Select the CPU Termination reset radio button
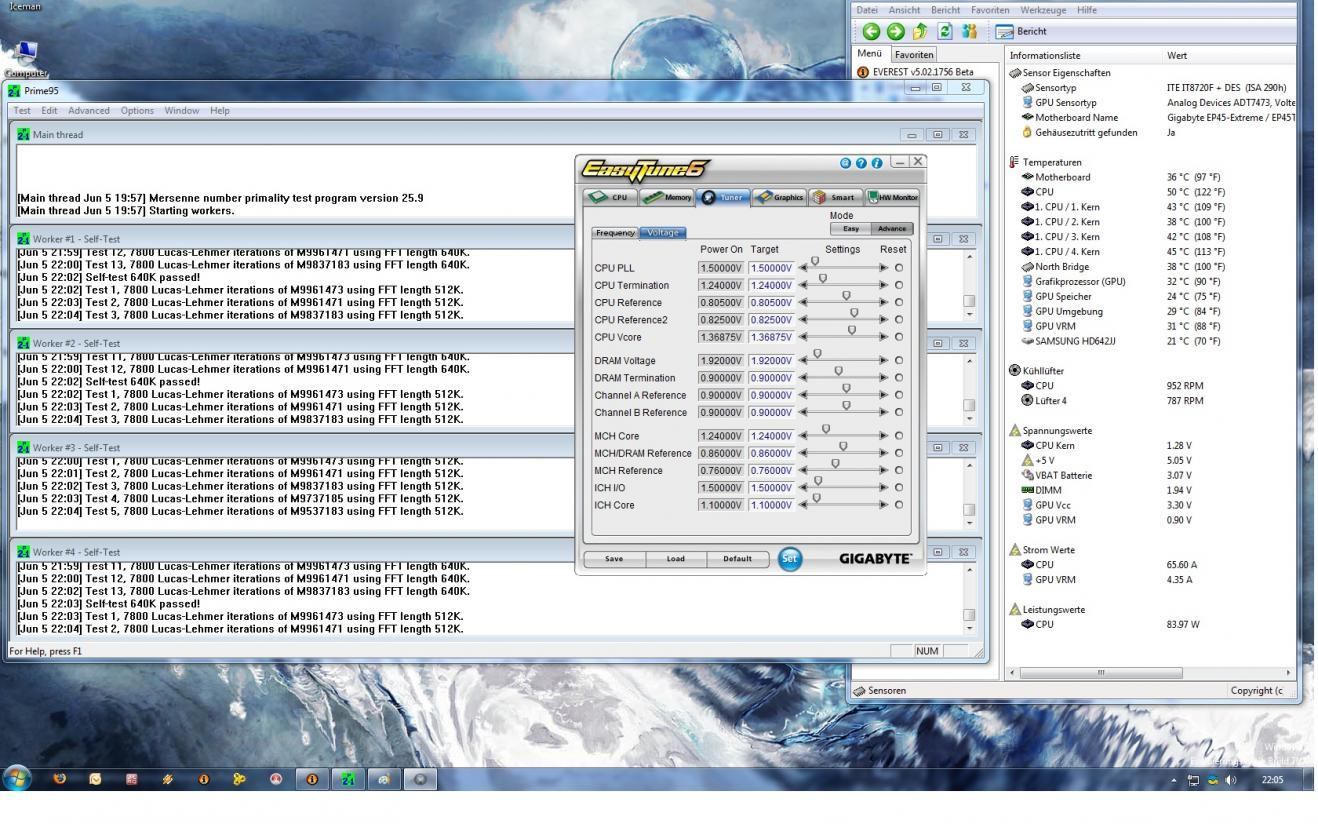Image resolution: width=1318 pixels, height=824 pixels. point(899,285)
